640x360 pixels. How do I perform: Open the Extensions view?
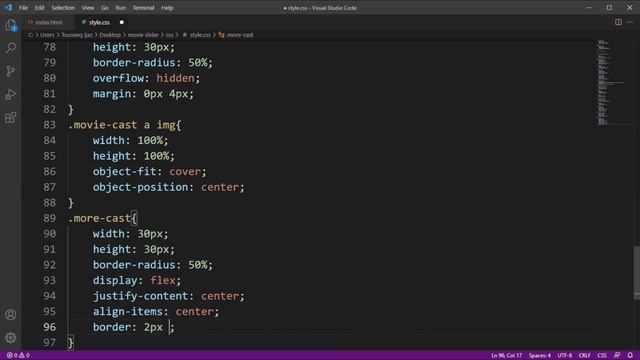(11, 118)
